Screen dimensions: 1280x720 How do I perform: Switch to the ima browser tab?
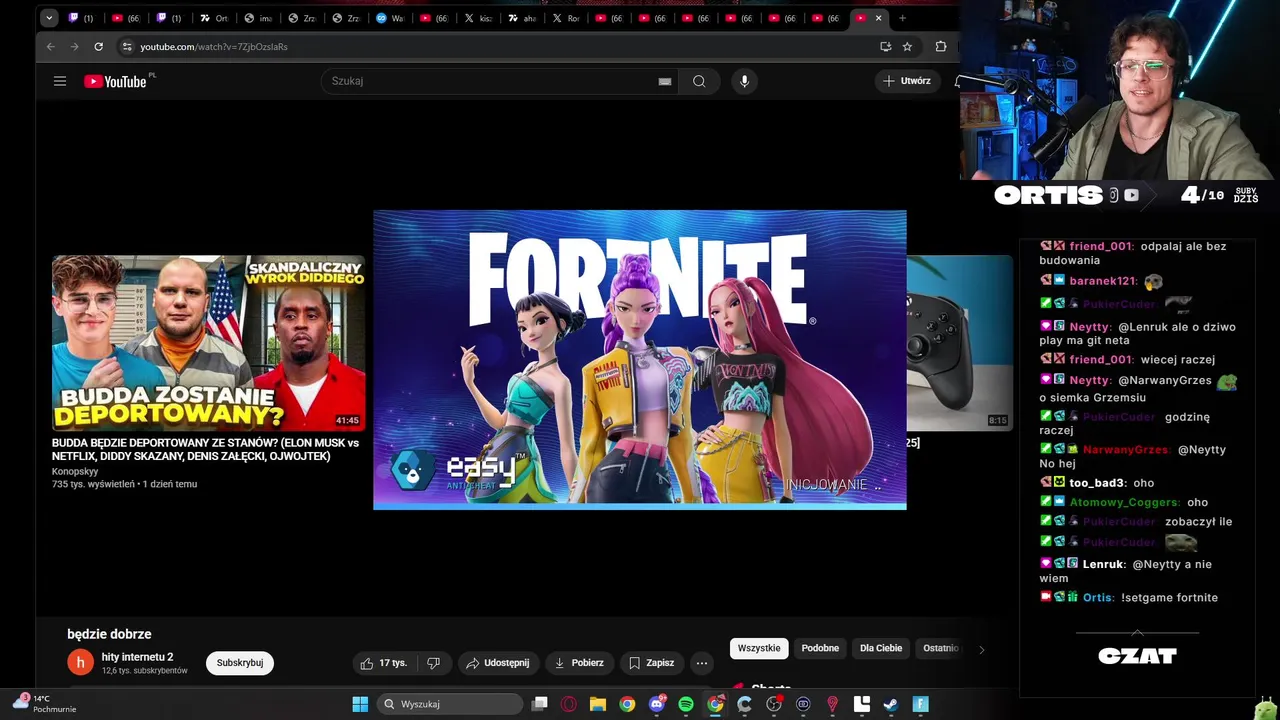(258, 18)
